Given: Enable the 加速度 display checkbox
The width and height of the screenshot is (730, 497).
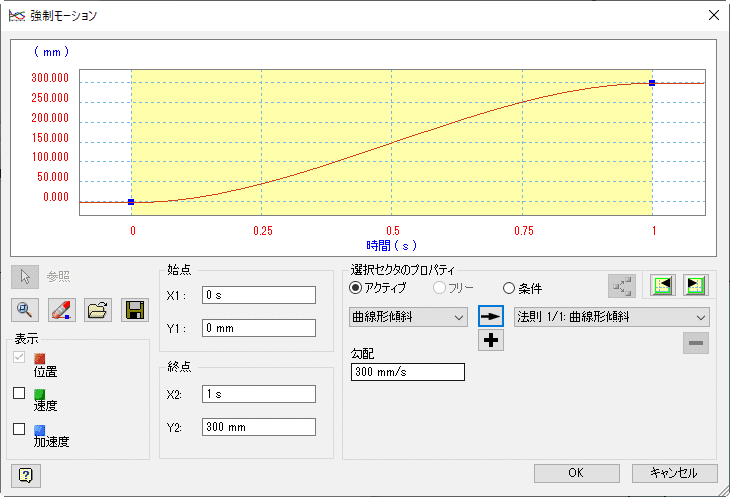Looking at the screenshot, I should pyautogui.click(x=19, y=429).
